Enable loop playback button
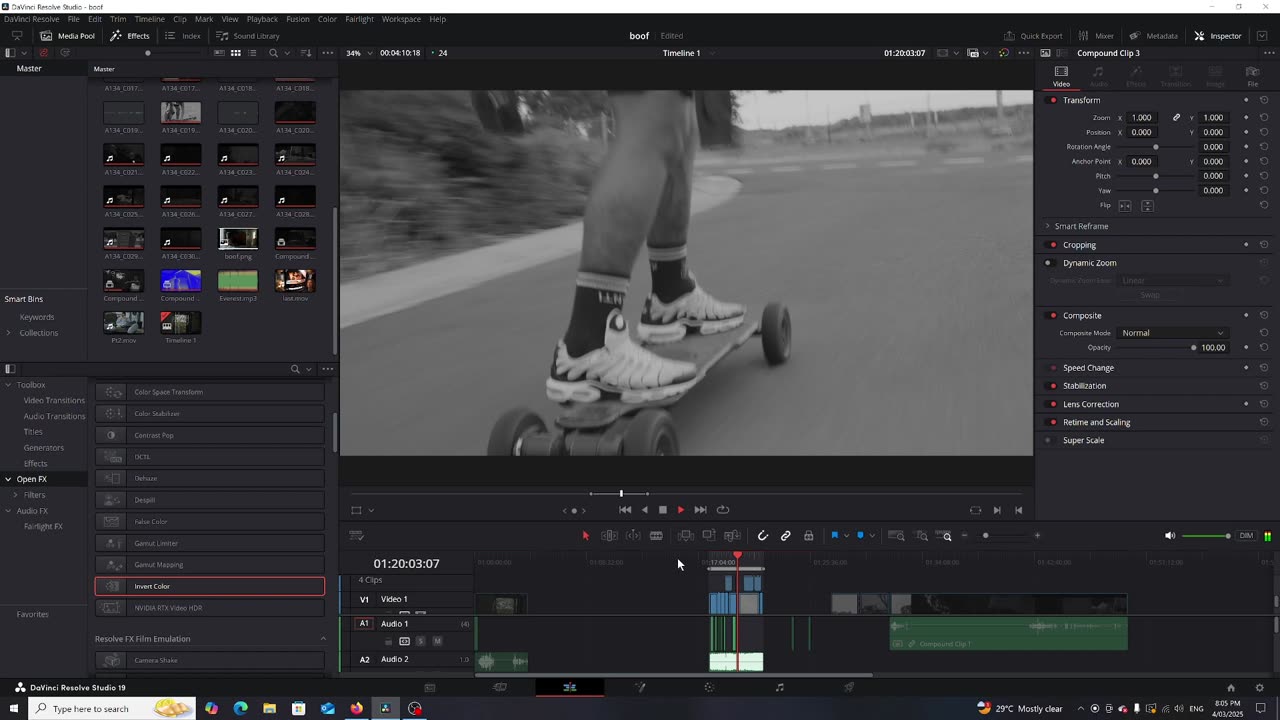The image size is (1280, 720). point(723,510)
